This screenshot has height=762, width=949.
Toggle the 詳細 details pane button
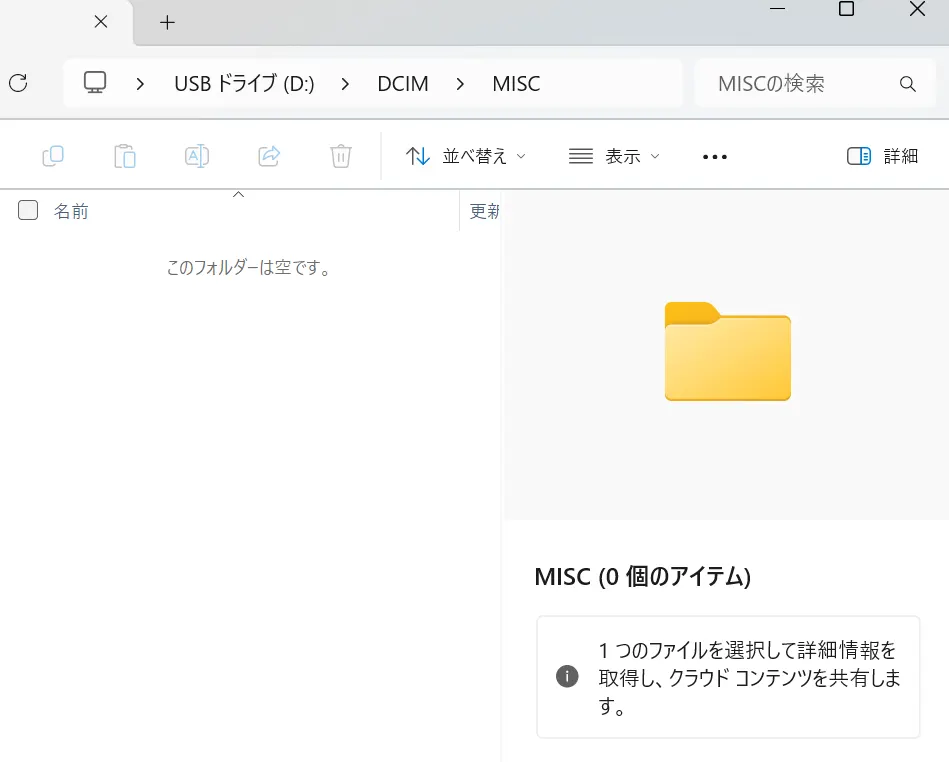click(x=882, y=156)
